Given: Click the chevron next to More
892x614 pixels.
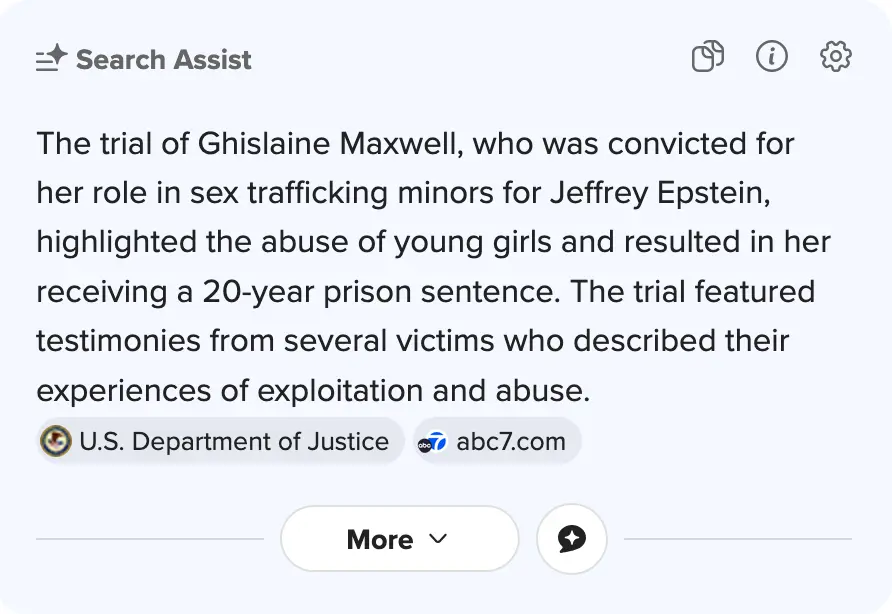Looking at the screenshot, I should pyautogui.click(x=437, y=540).
